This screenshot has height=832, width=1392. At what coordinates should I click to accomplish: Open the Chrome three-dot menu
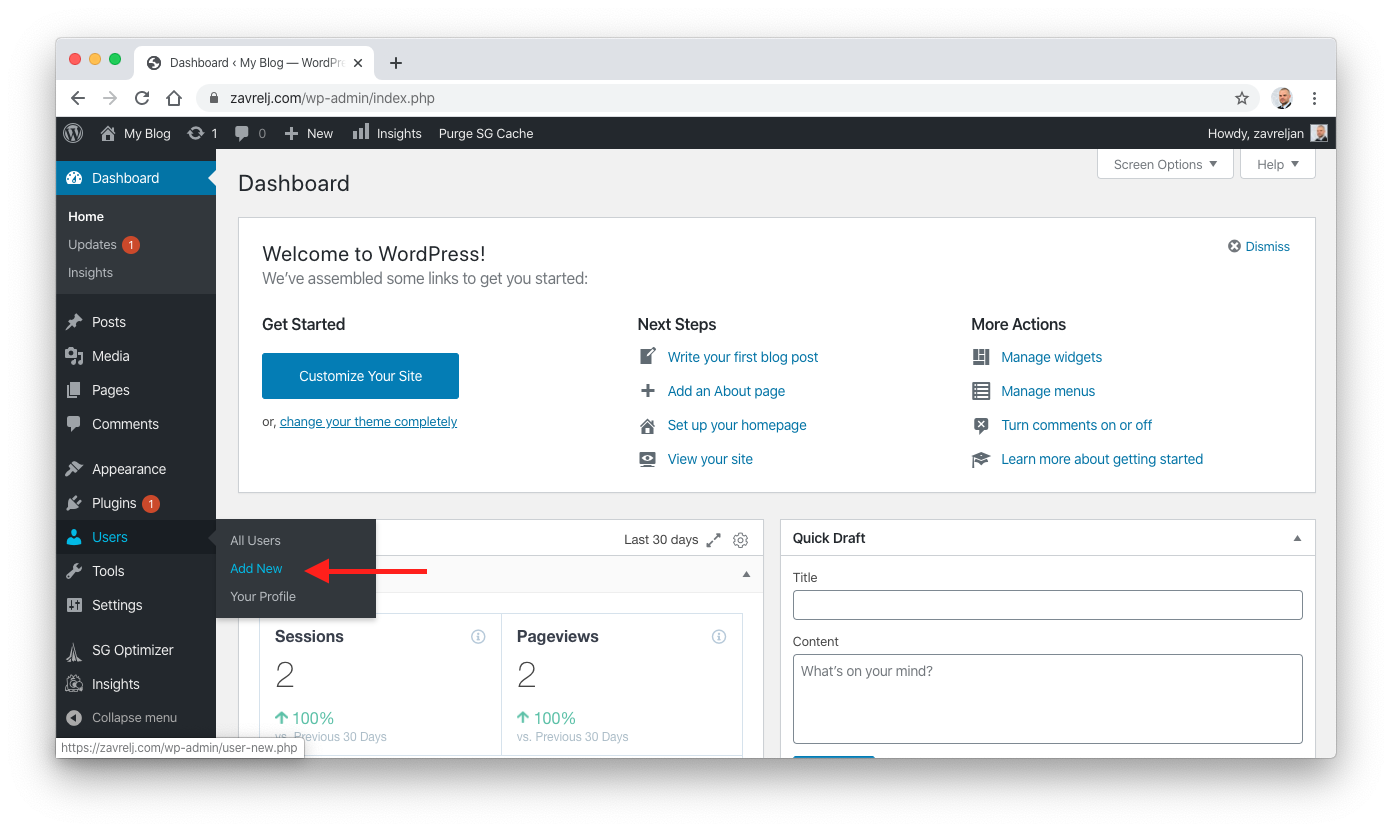pyautogui.click(x=1314, y=98)
